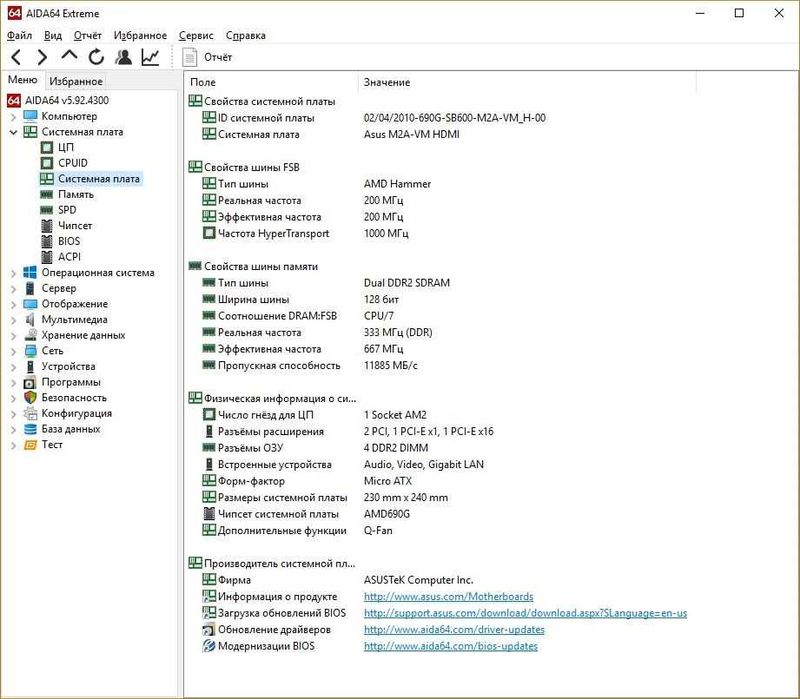
Task: Click the Конфигурация icon in tree
Action: coord(30,413)
